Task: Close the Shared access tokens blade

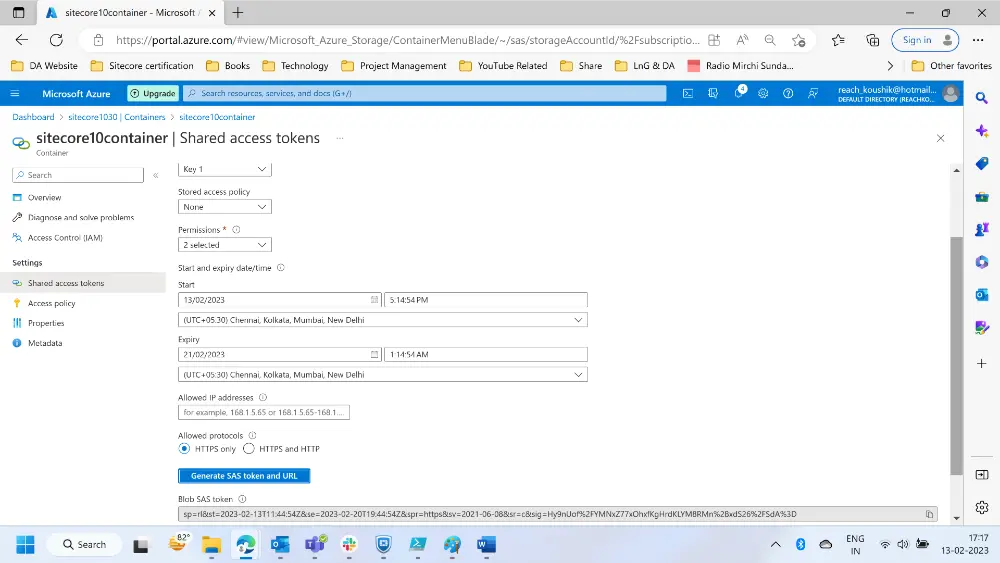Action: (940, 138)
